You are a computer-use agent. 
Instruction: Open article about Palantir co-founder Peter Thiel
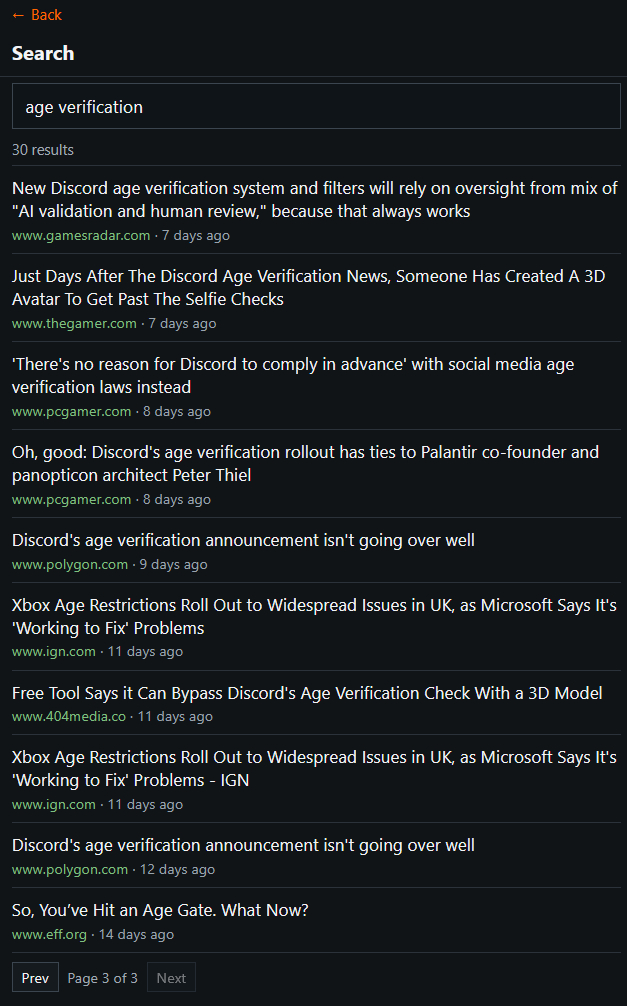pos(305,464)
